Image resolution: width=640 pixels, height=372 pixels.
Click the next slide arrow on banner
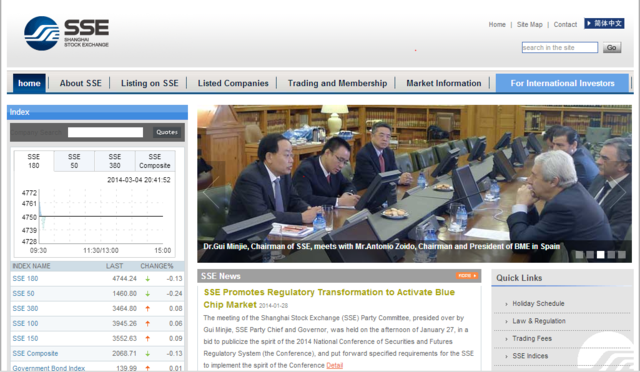[x=617, y=192]
